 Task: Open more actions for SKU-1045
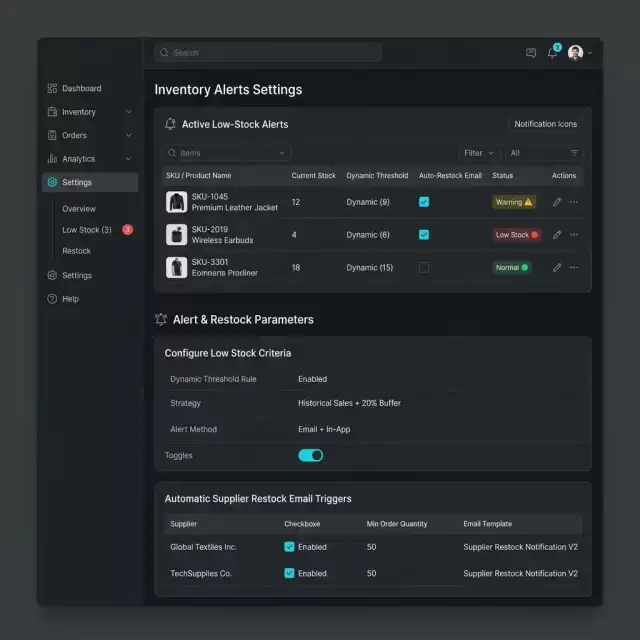click(x=574, y=202)
